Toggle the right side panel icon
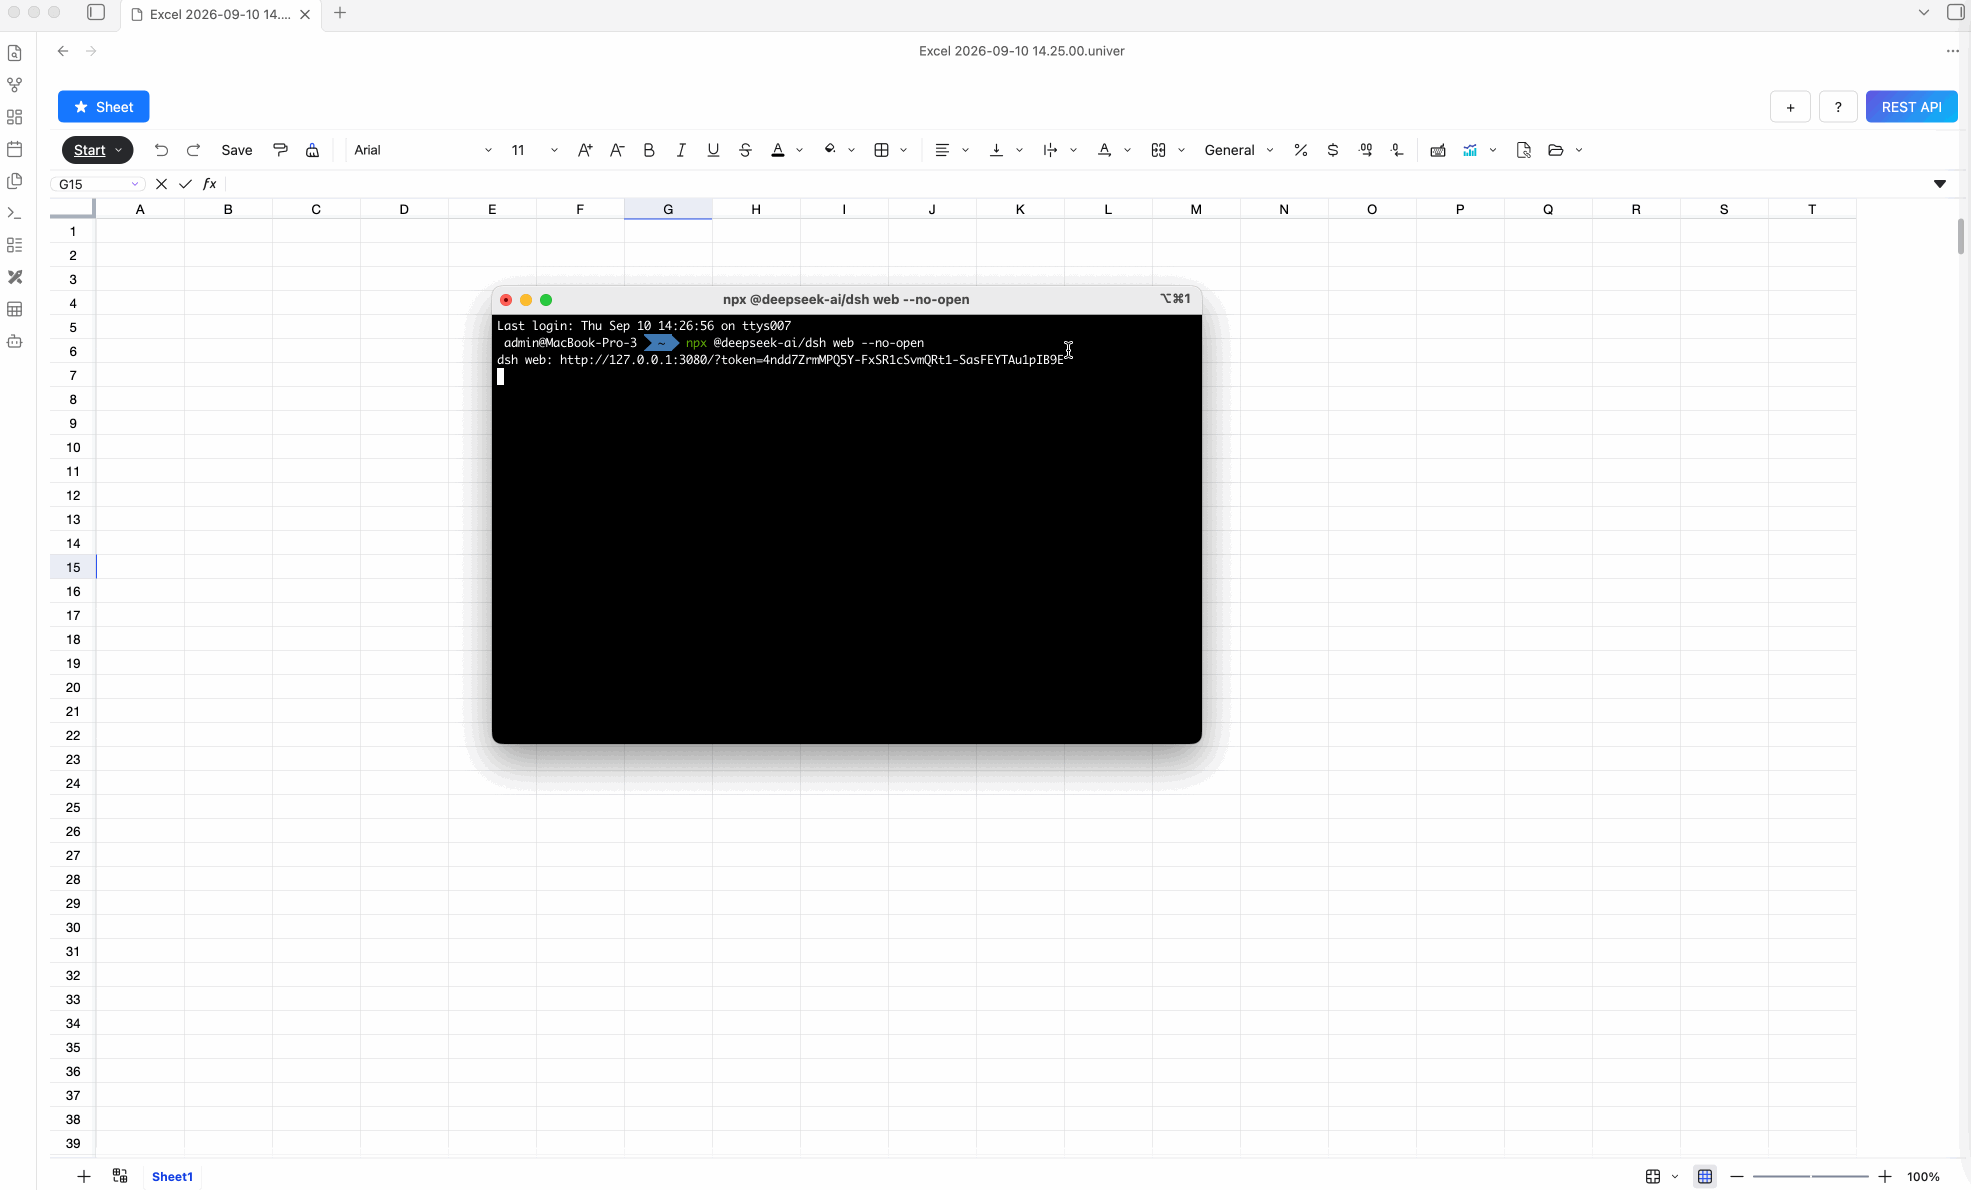 [x=1955, y=13]
